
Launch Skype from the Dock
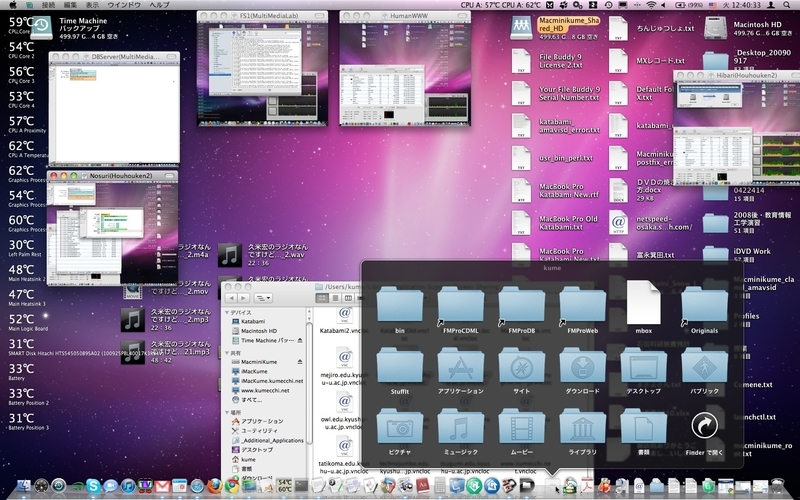(93, 485)
